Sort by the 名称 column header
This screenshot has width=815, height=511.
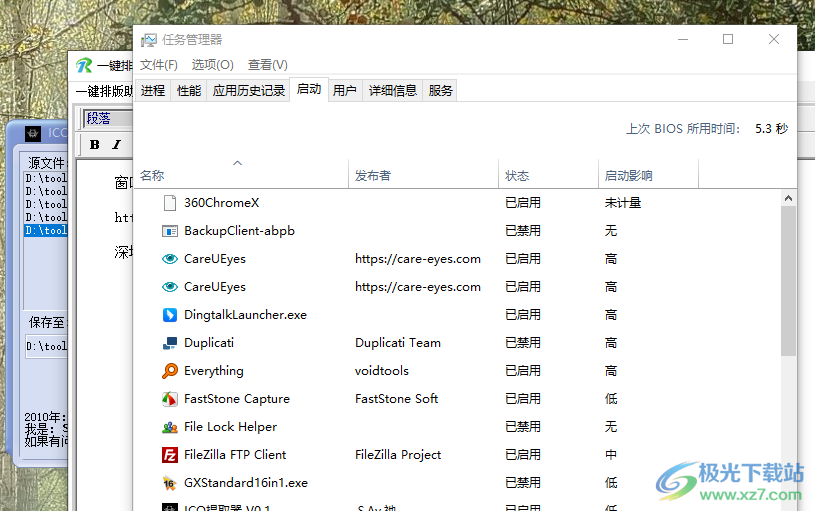[241, 175]
